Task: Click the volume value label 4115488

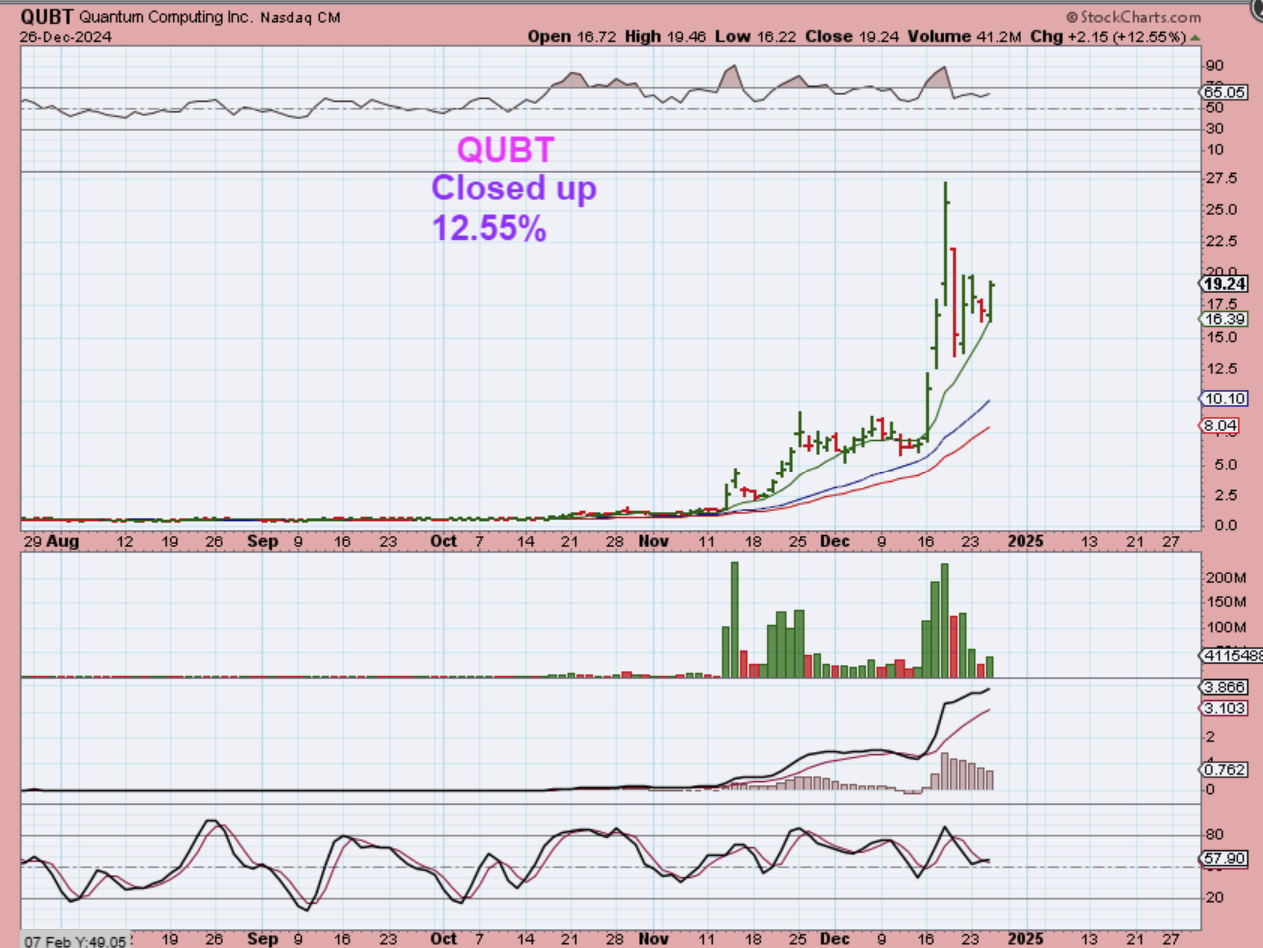Action: pyautogui.click(x=1231, y=655)
